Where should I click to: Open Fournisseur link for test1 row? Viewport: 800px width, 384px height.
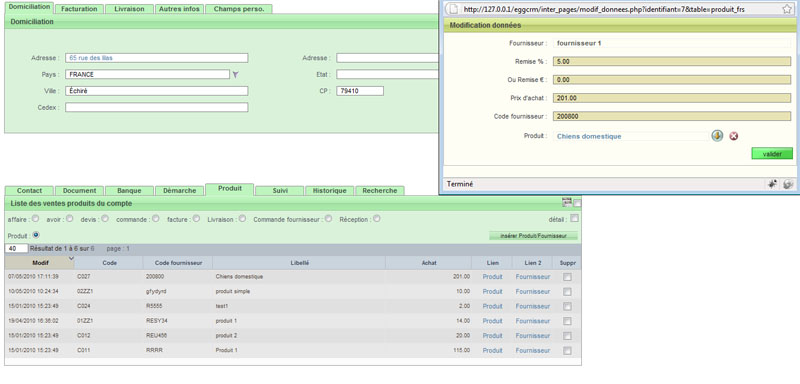coord(533,306)
